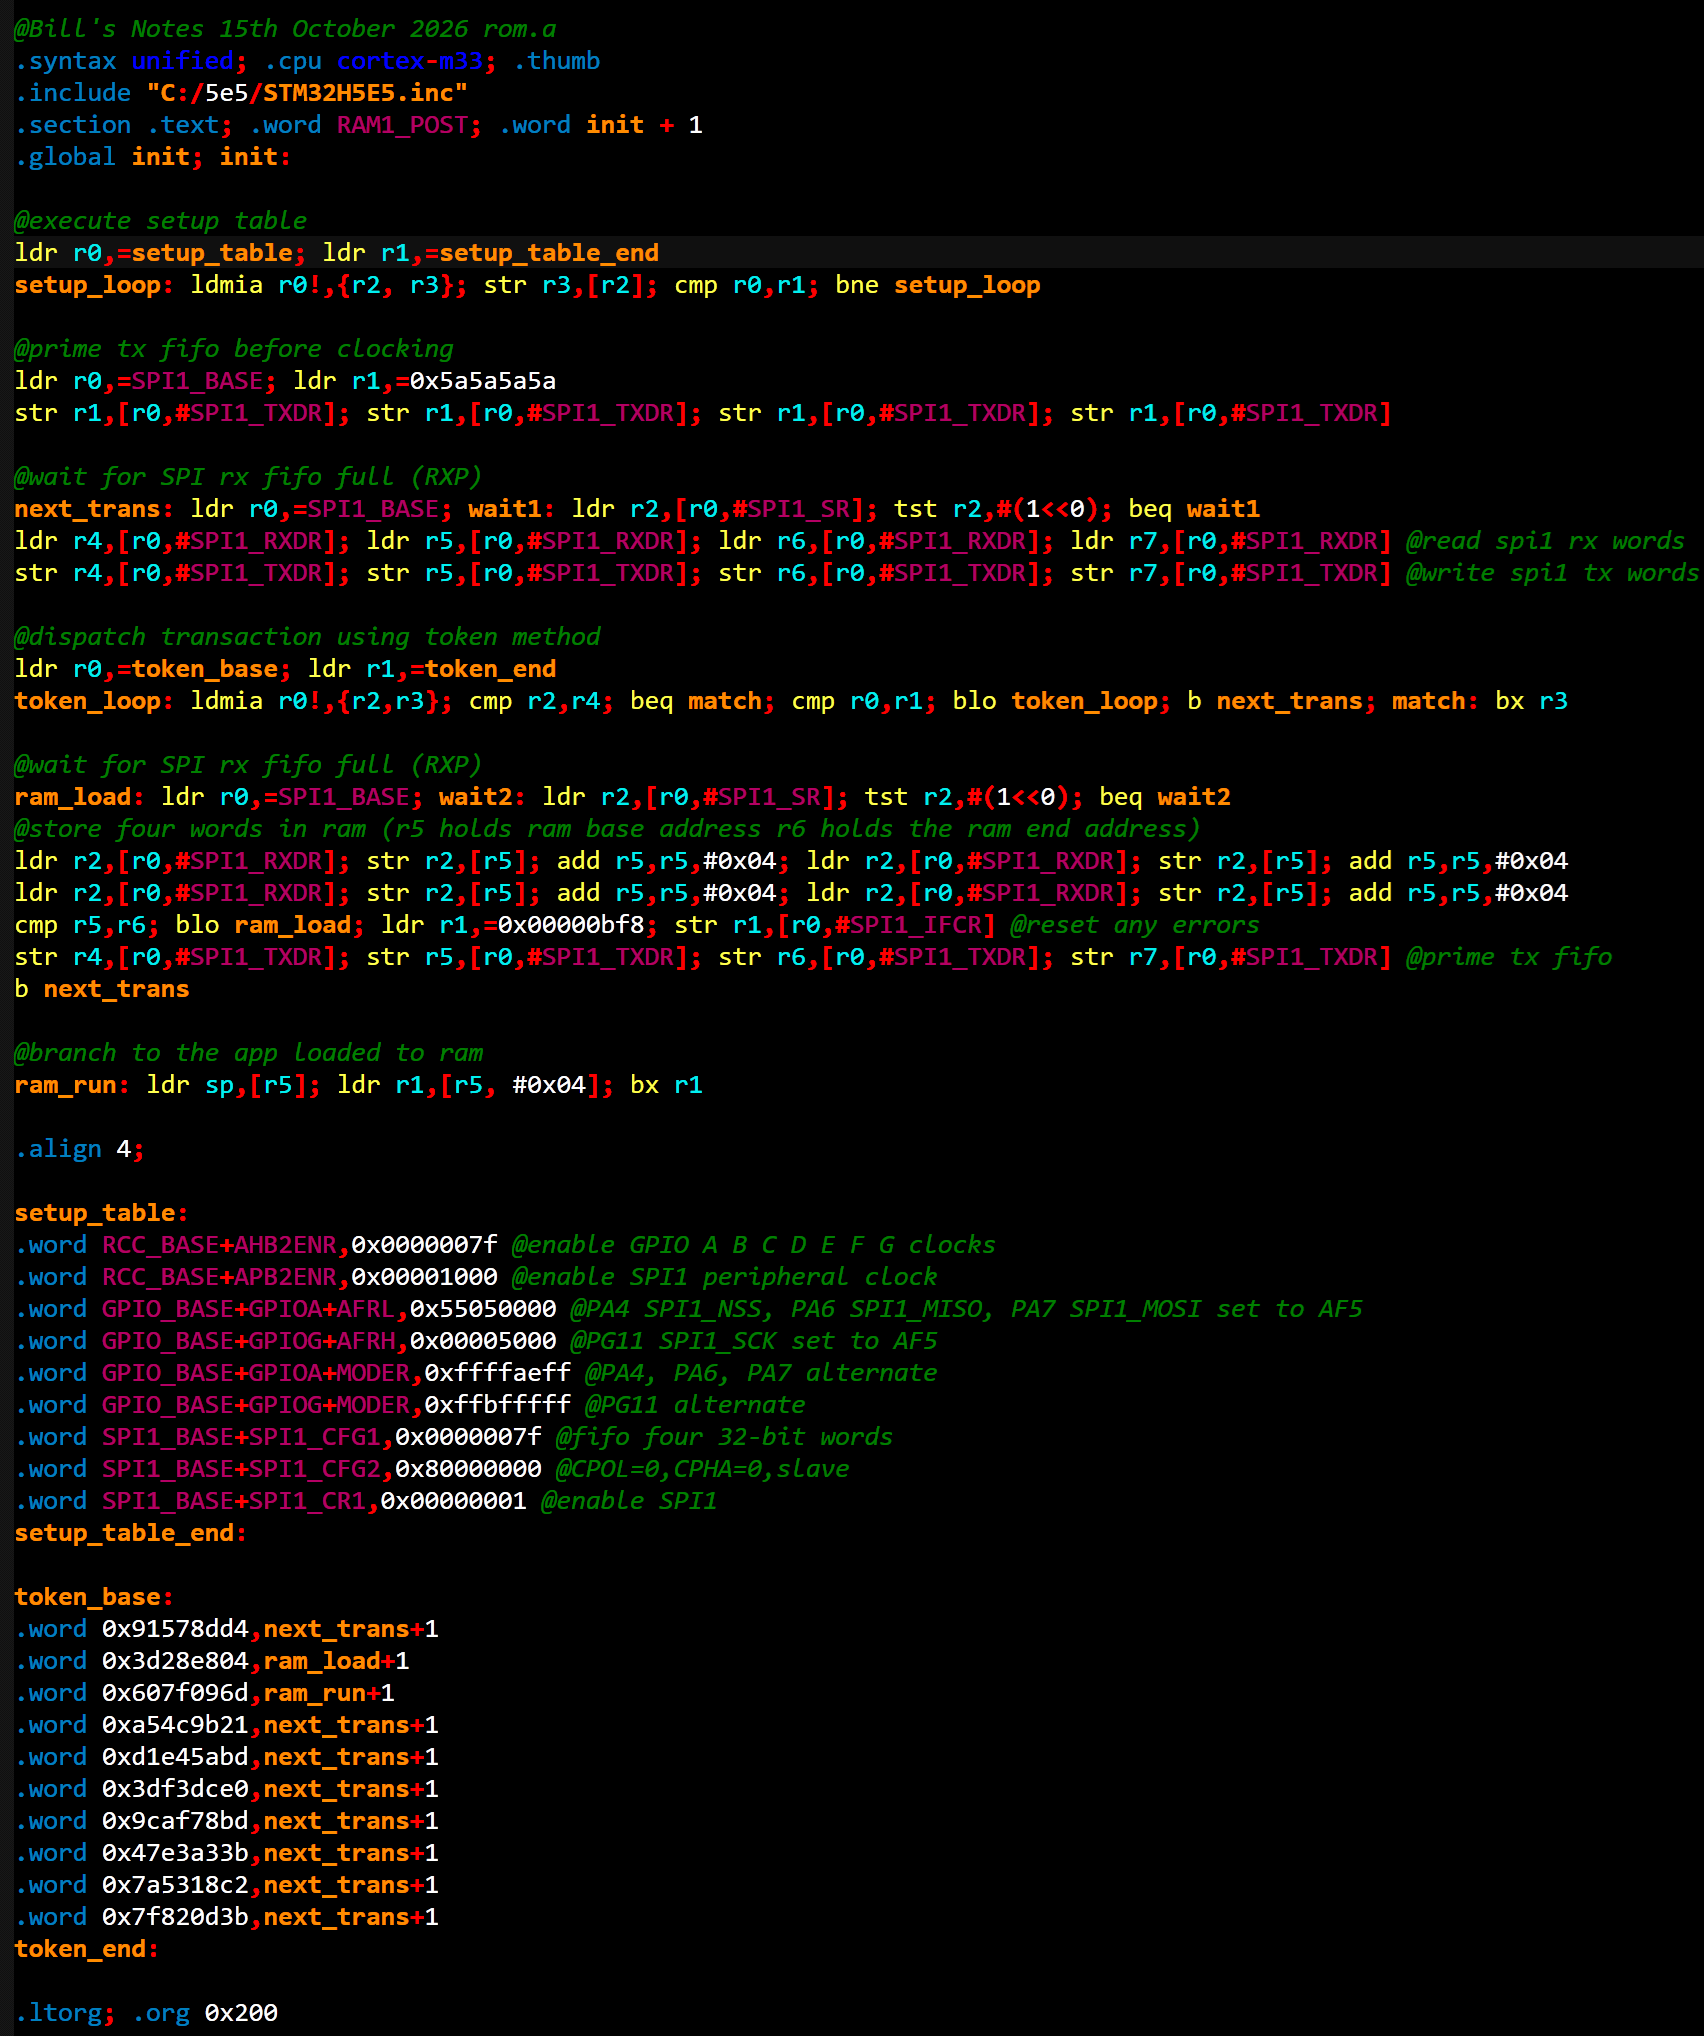This screenshot has width=1704, height=2036.
Task: Click the "token_base:" label
Action: point(94,1597)
